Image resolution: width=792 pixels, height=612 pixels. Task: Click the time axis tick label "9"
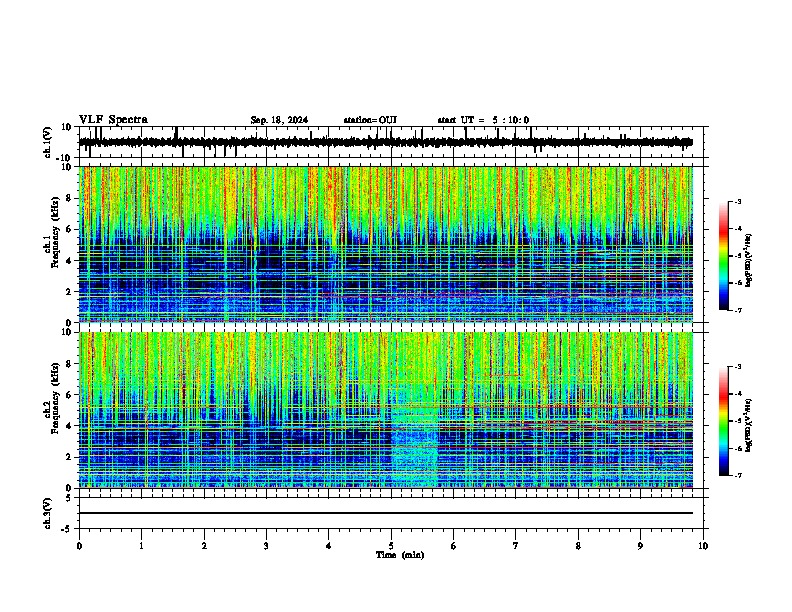pyautogui.click(x=640, y=546)
